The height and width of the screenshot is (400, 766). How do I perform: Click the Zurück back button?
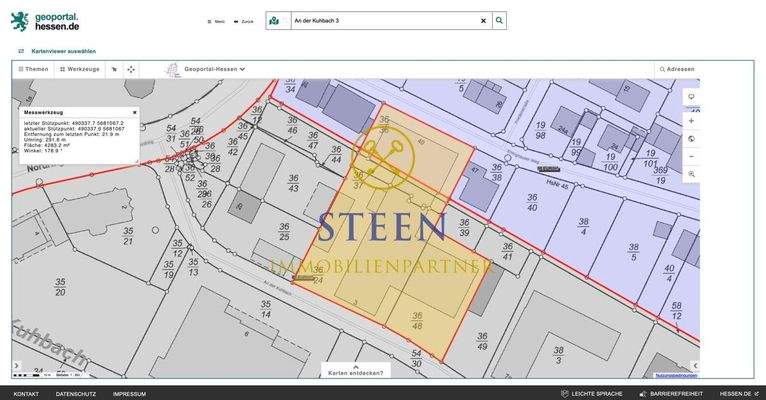[x=243, y=21]
